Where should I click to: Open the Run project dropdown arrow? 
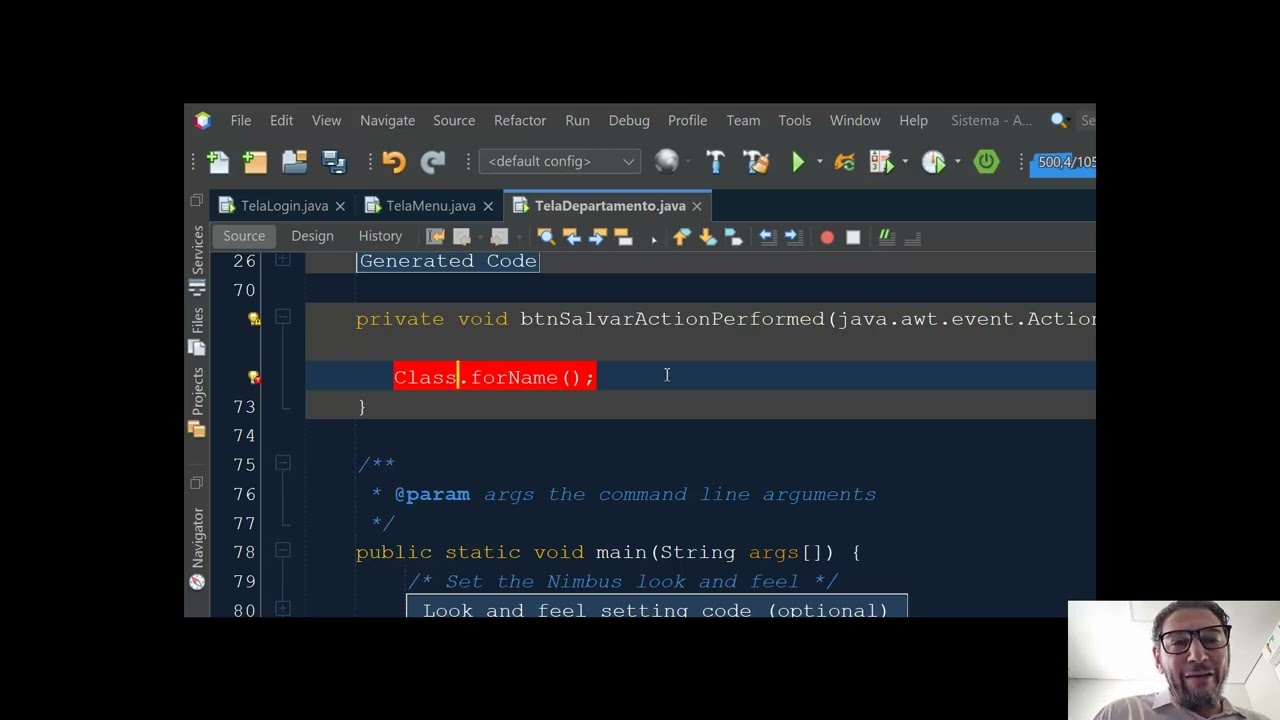819,161
